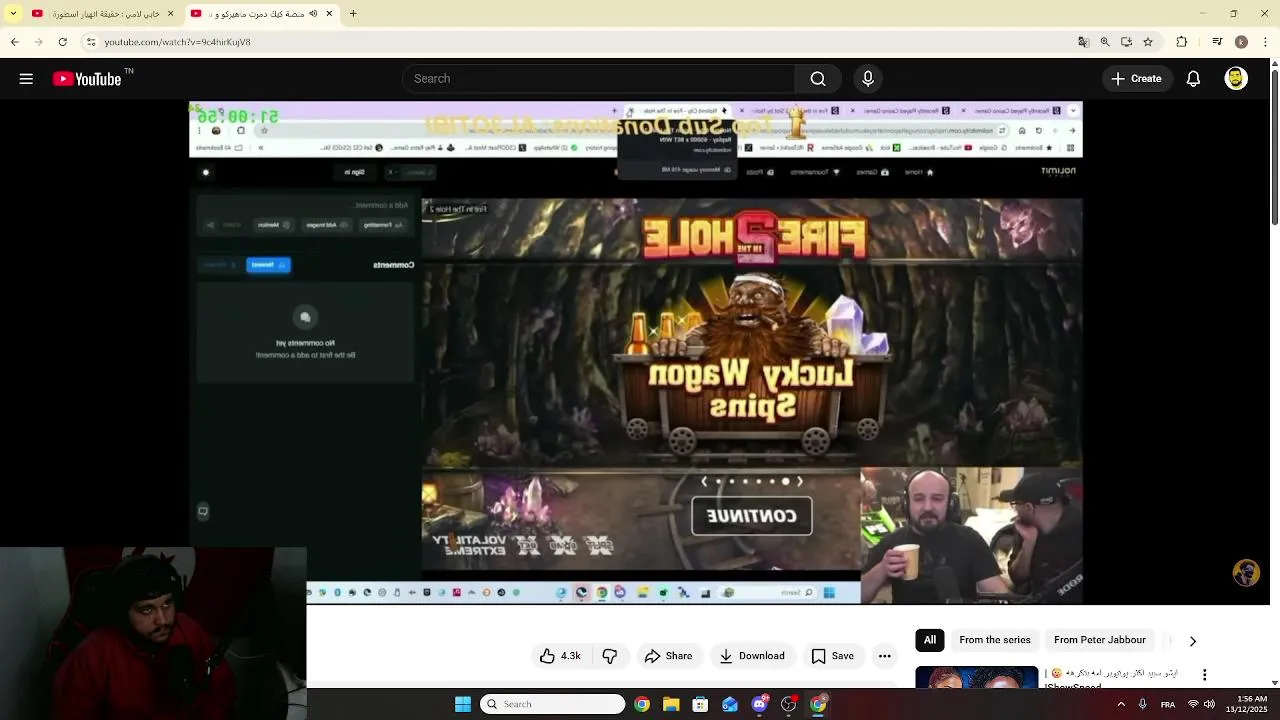
Task: Open Chrome media controls icon
Action: pos(1217,42)
